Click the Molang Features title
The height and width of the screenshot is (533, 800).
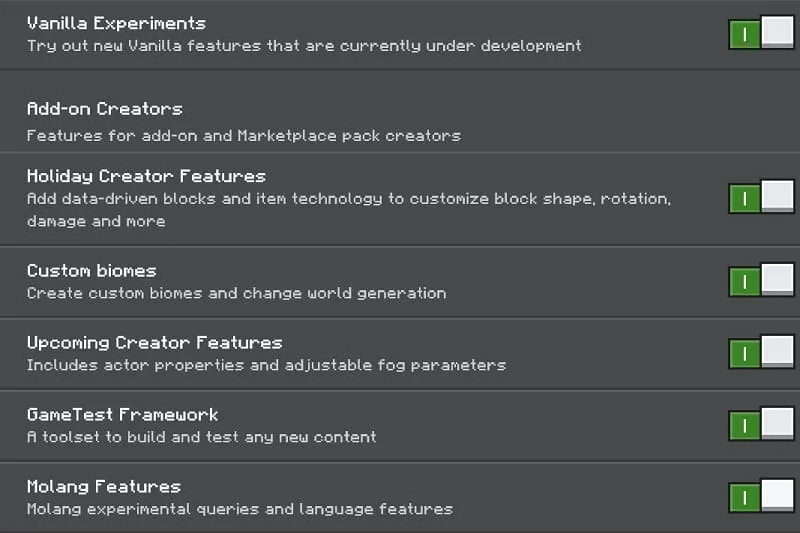(103, 487)
